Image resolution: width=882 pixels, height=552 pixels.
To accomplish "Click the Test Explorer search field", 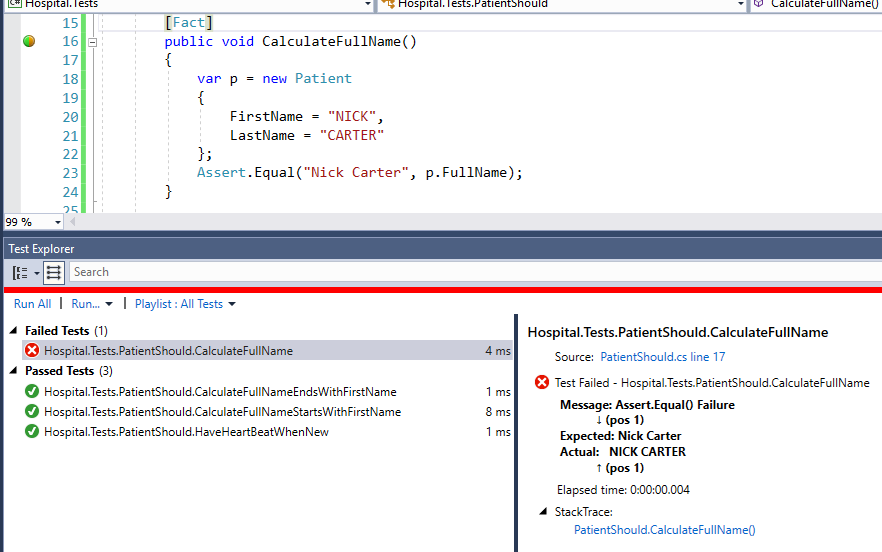I will click(x=475, y=272).
